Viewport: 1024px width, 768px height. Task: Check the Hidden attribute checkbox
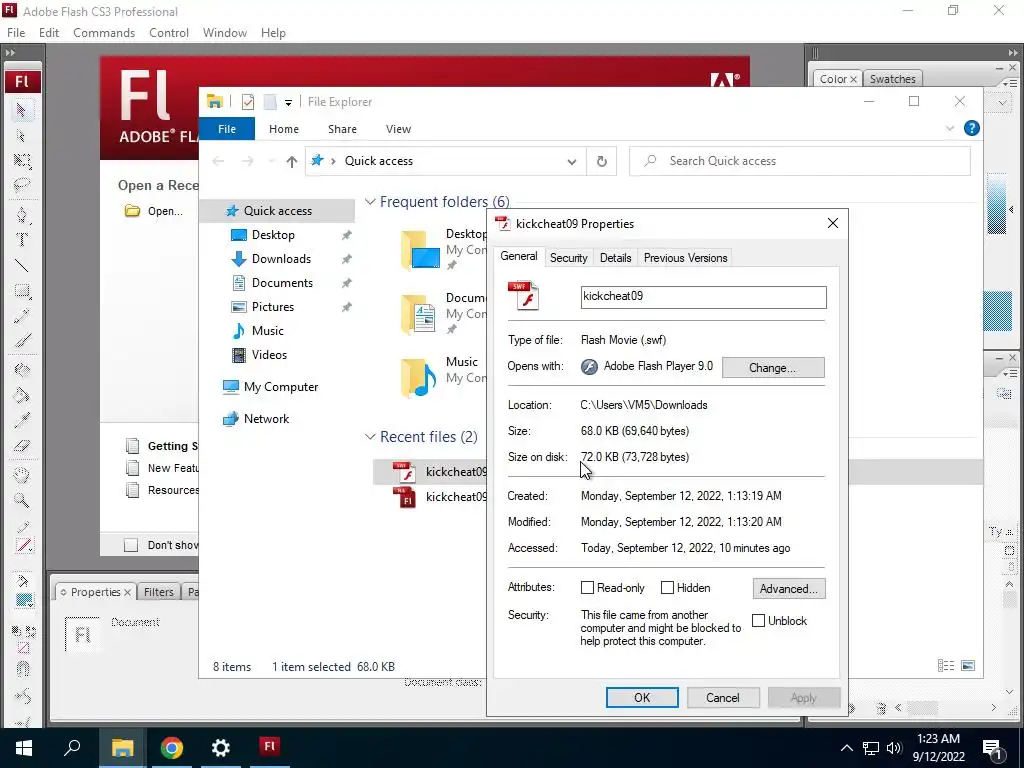[x=667, y=588]
